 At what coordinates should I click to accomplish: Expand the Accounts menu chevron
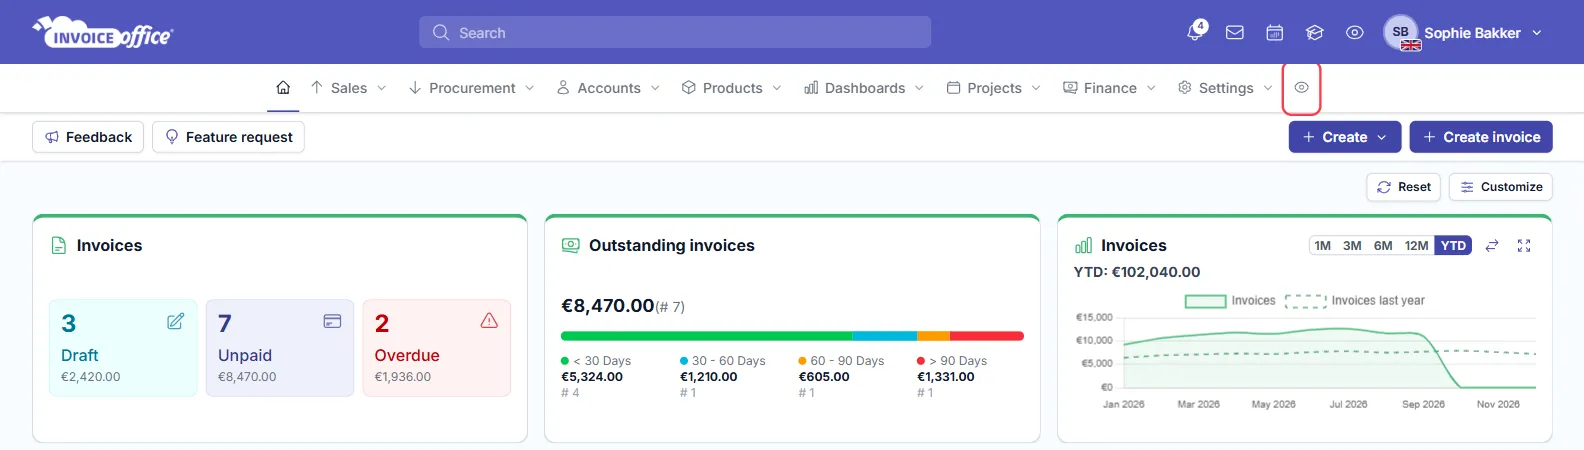click(655, 88)
